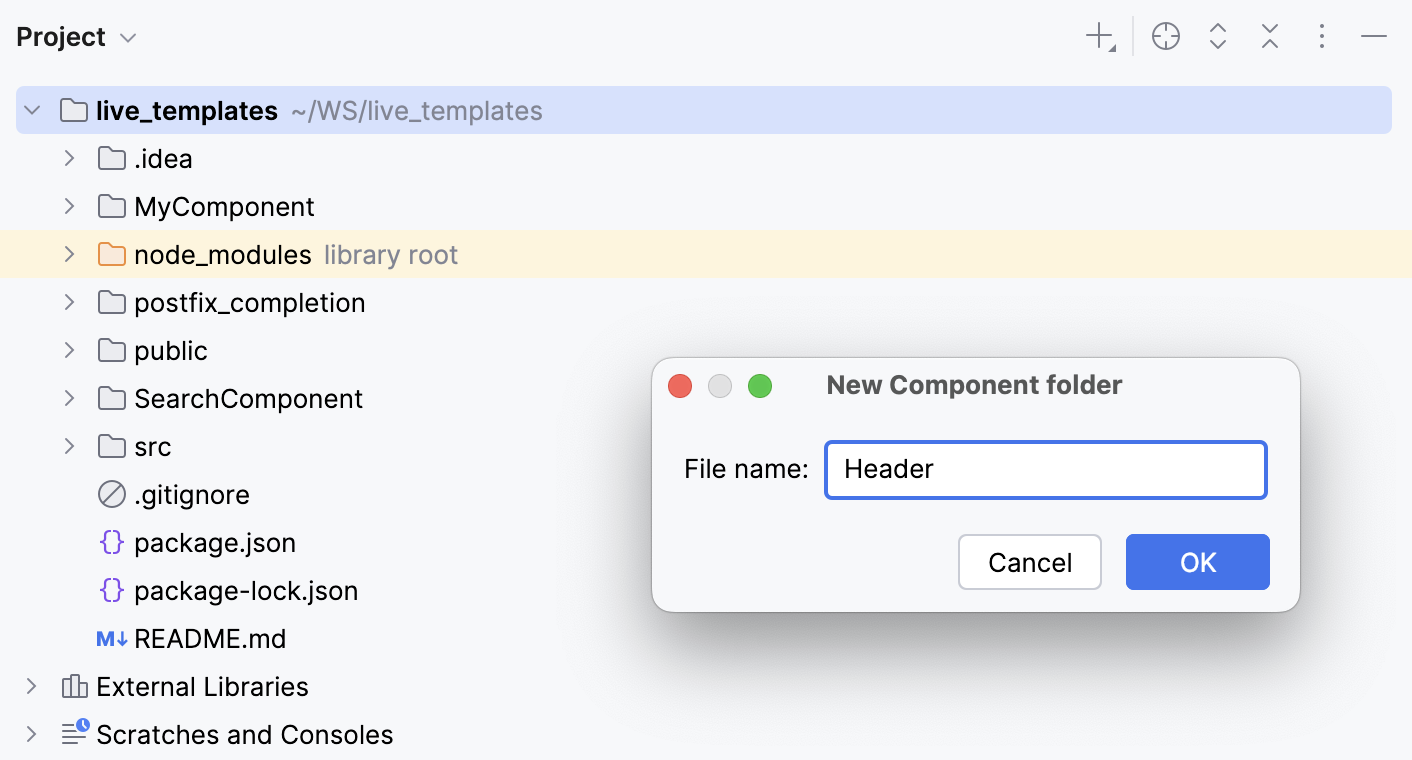Click the Expand All icon

pyautogui.click(x=1217, y=36)
